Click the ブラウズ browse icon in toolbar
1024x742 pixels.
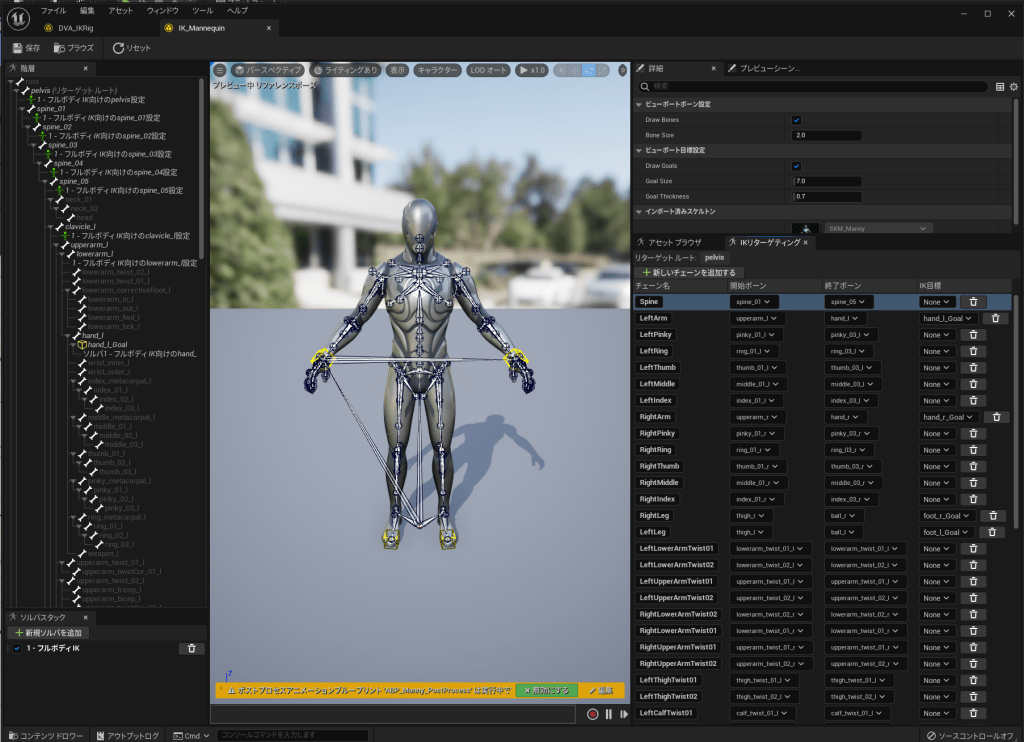tap(60, 48)
